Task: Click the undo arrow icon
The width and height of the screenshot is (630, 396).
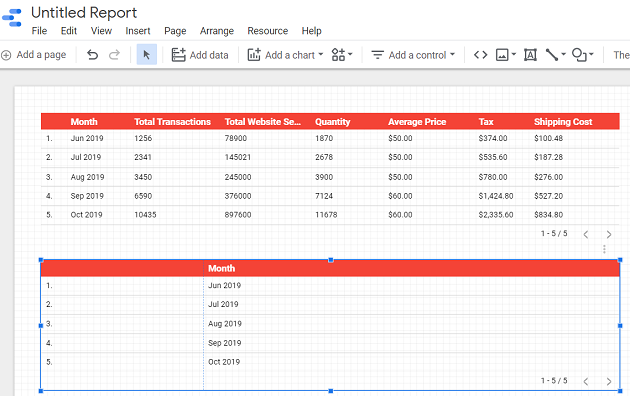Action: coord(92,55)
